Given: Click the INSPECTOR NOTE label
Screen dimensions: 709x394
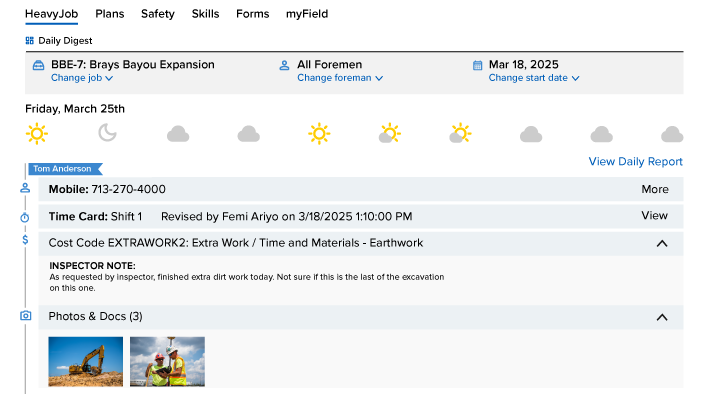Looking at the screenshot, I should point(92,266).
